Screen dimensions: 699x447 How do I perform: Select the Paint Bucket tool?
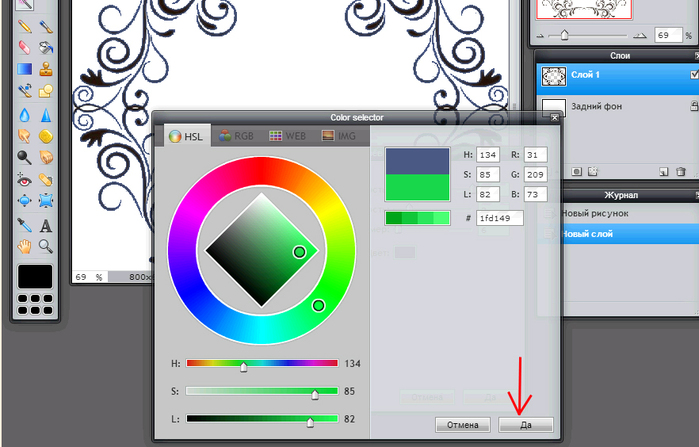[x=45, y=48]
